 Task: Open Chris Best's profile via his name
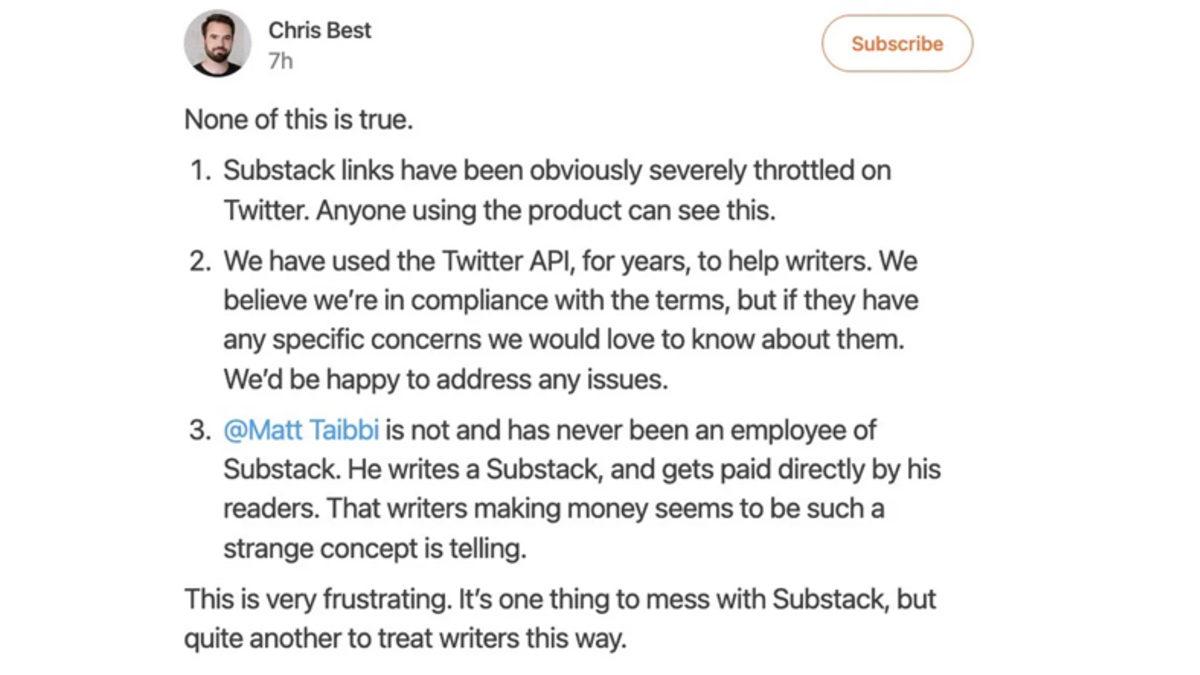319,30
